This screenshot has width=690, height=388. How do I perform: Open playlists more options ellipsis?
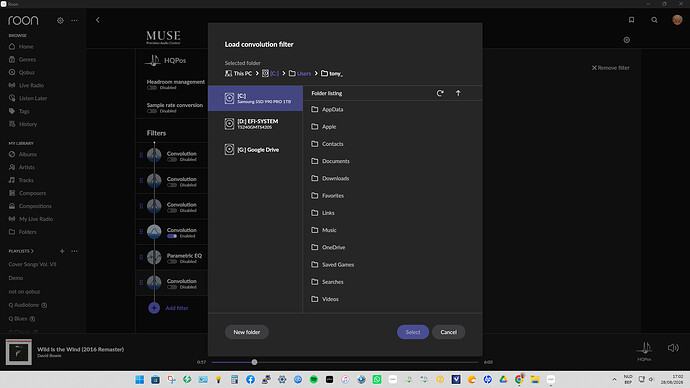point(74,251)
